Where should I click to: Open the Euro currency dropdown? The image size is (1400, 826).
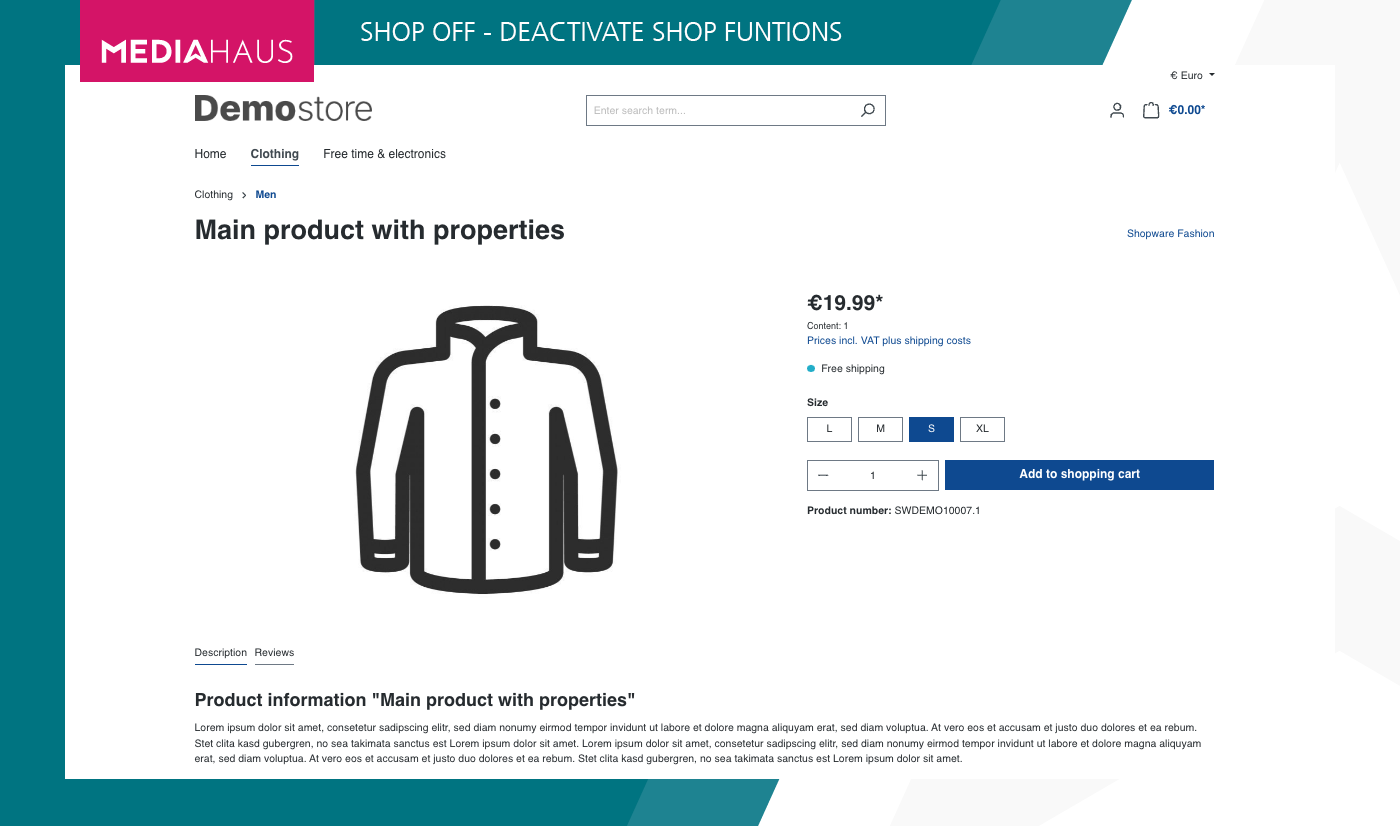(1191, 75)
